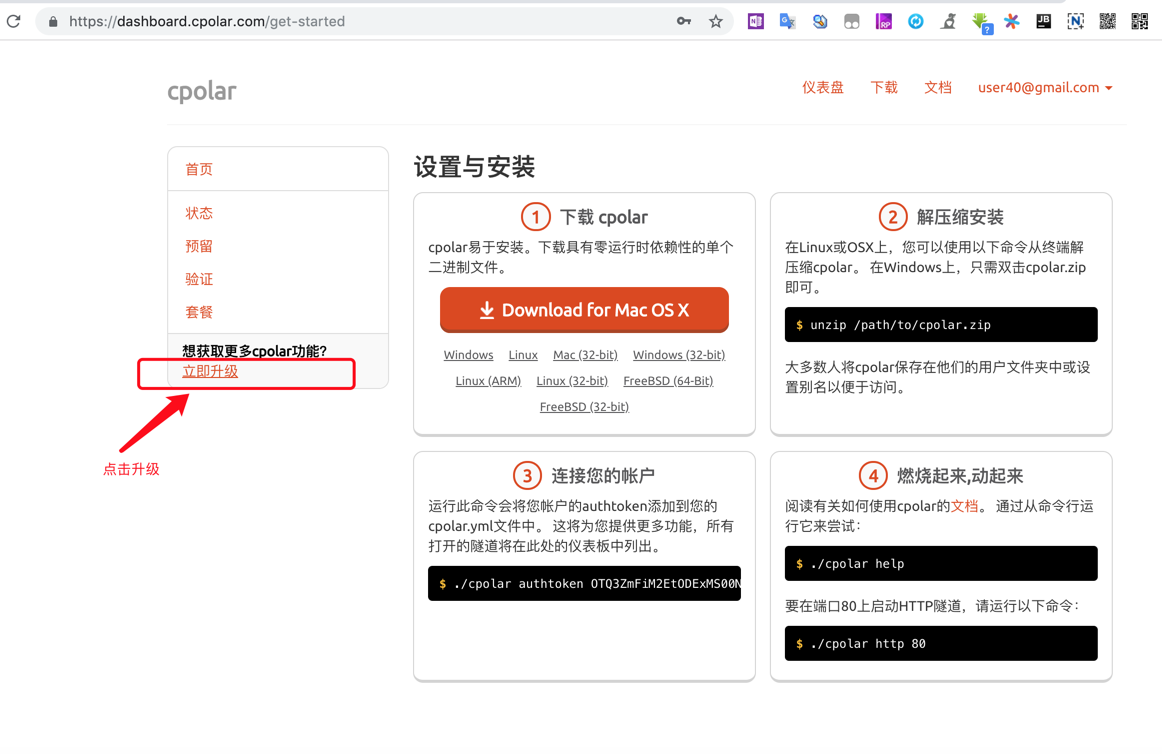Screen dimensions: 1162x754
Task: Click the blue circular sync extension
Action: coord(916,22)
